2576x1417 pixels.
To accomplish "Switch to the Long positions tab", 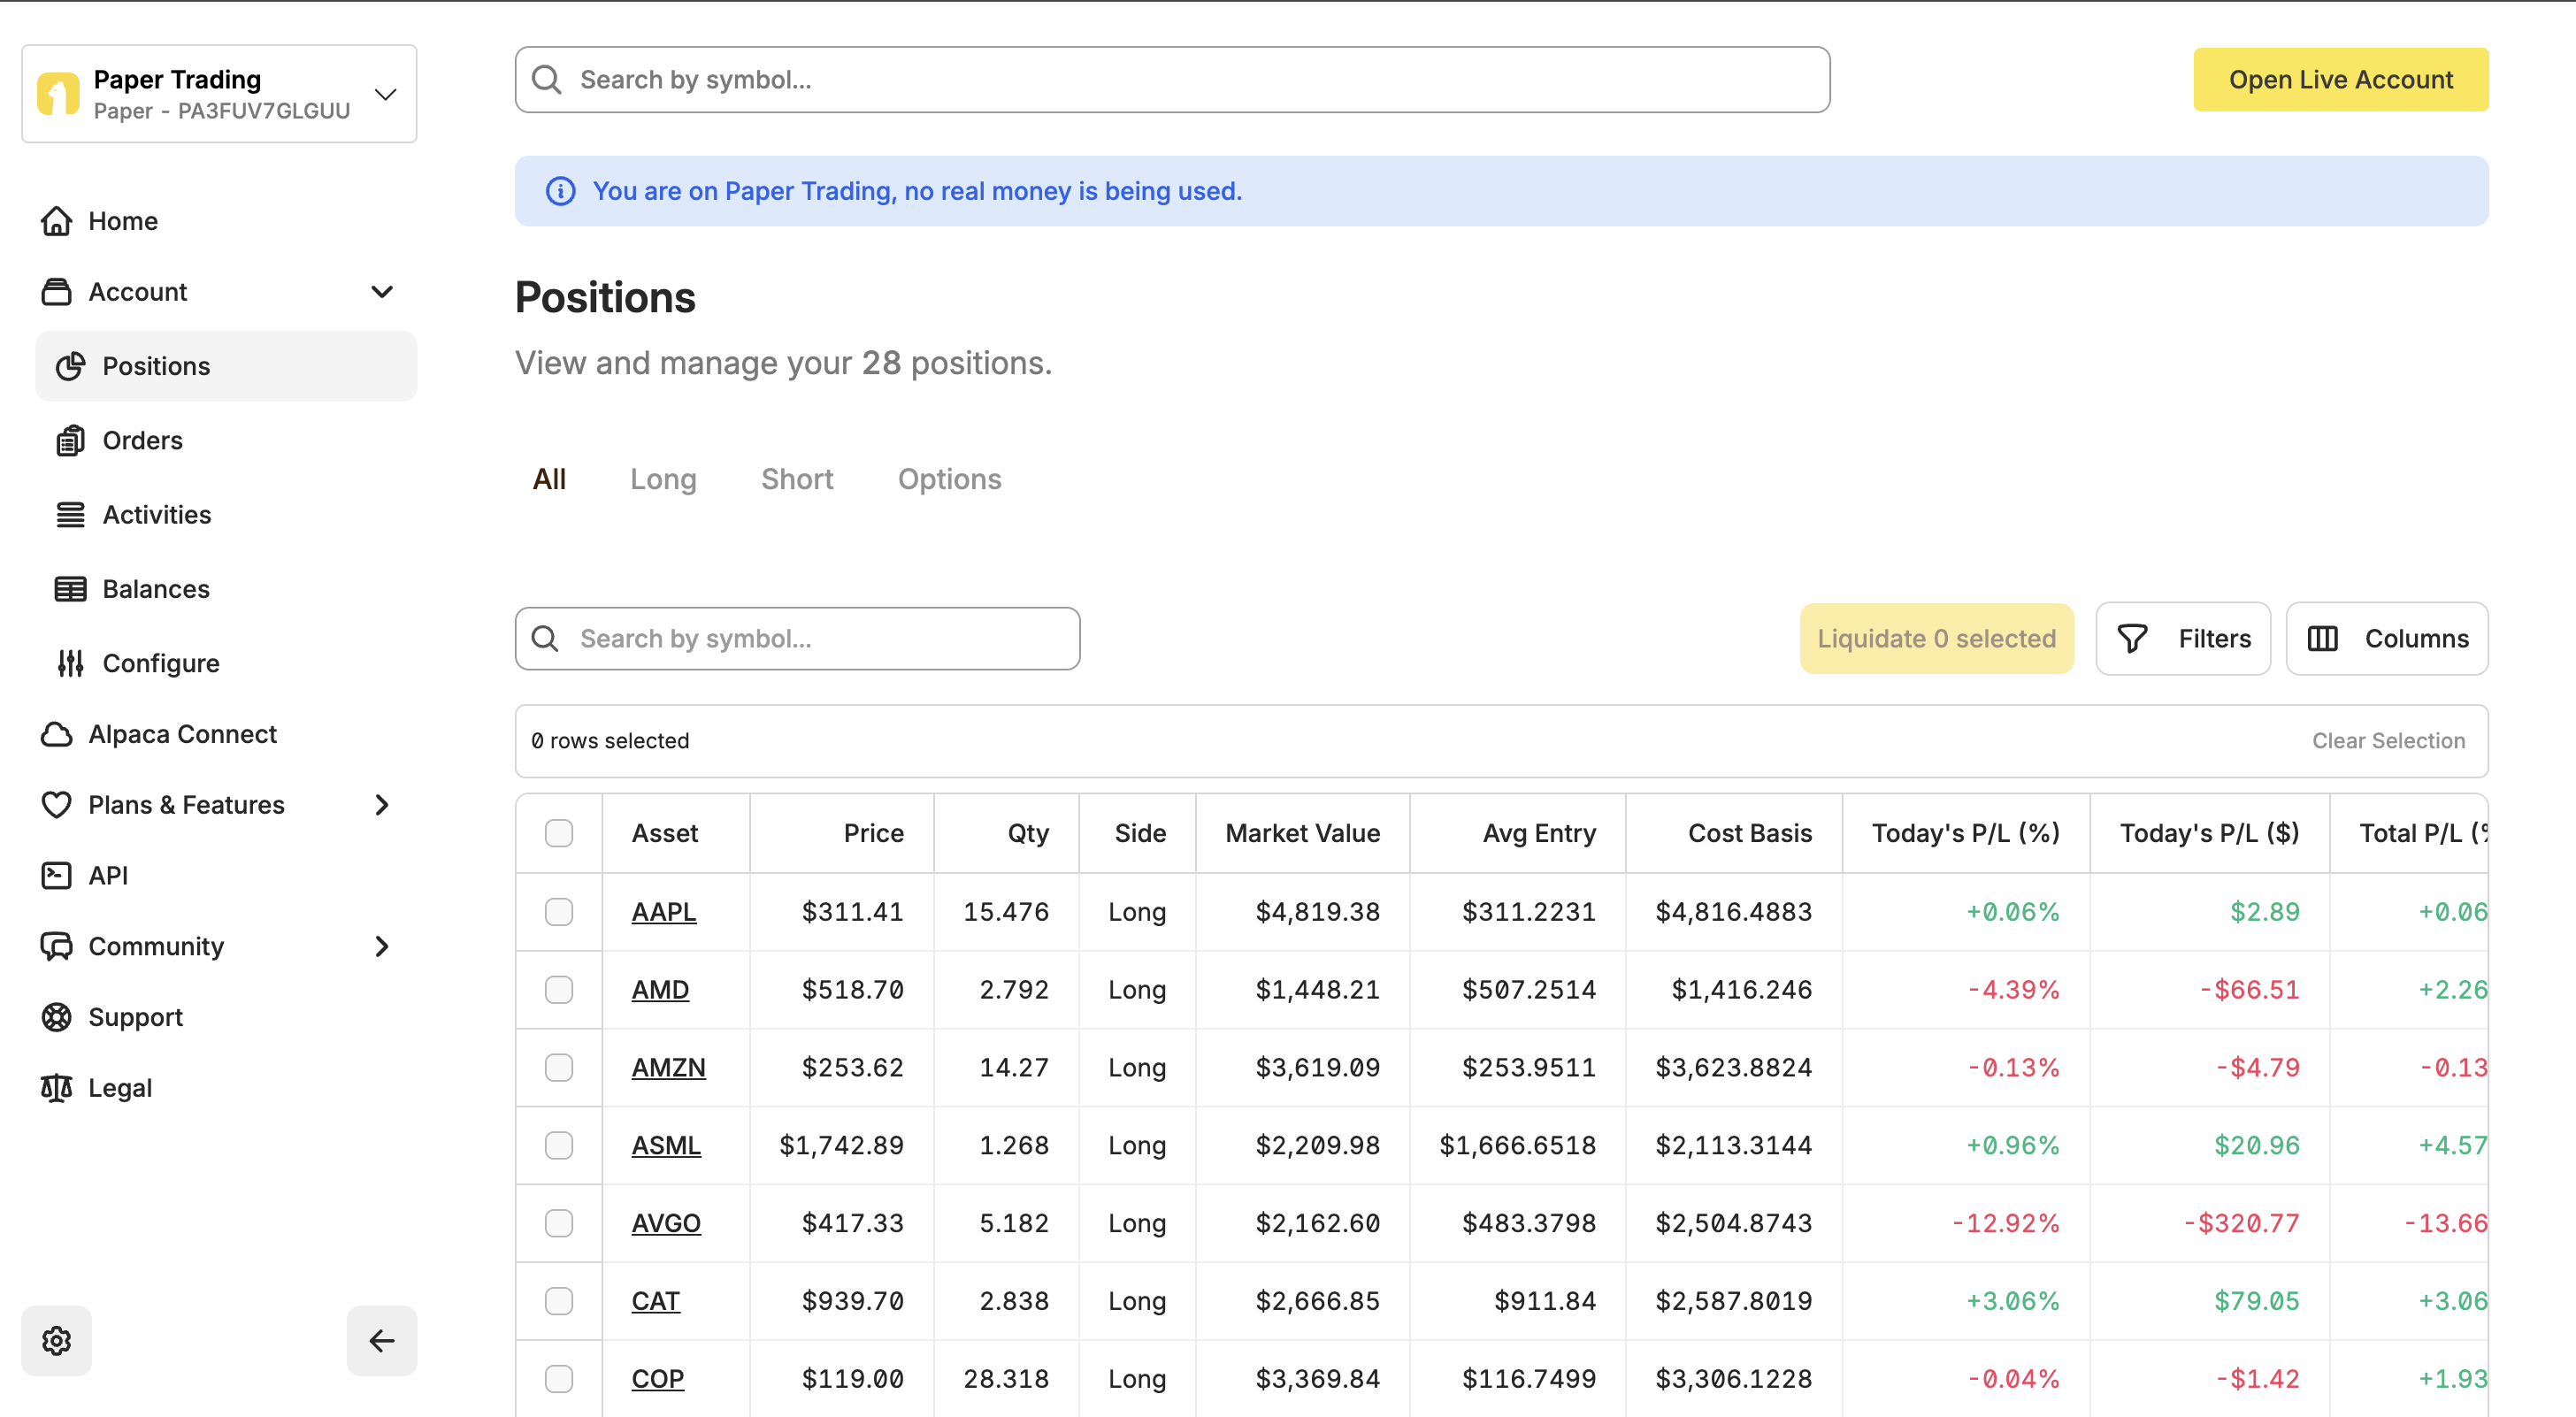I will pyautogui.click(x=663, y=479).
